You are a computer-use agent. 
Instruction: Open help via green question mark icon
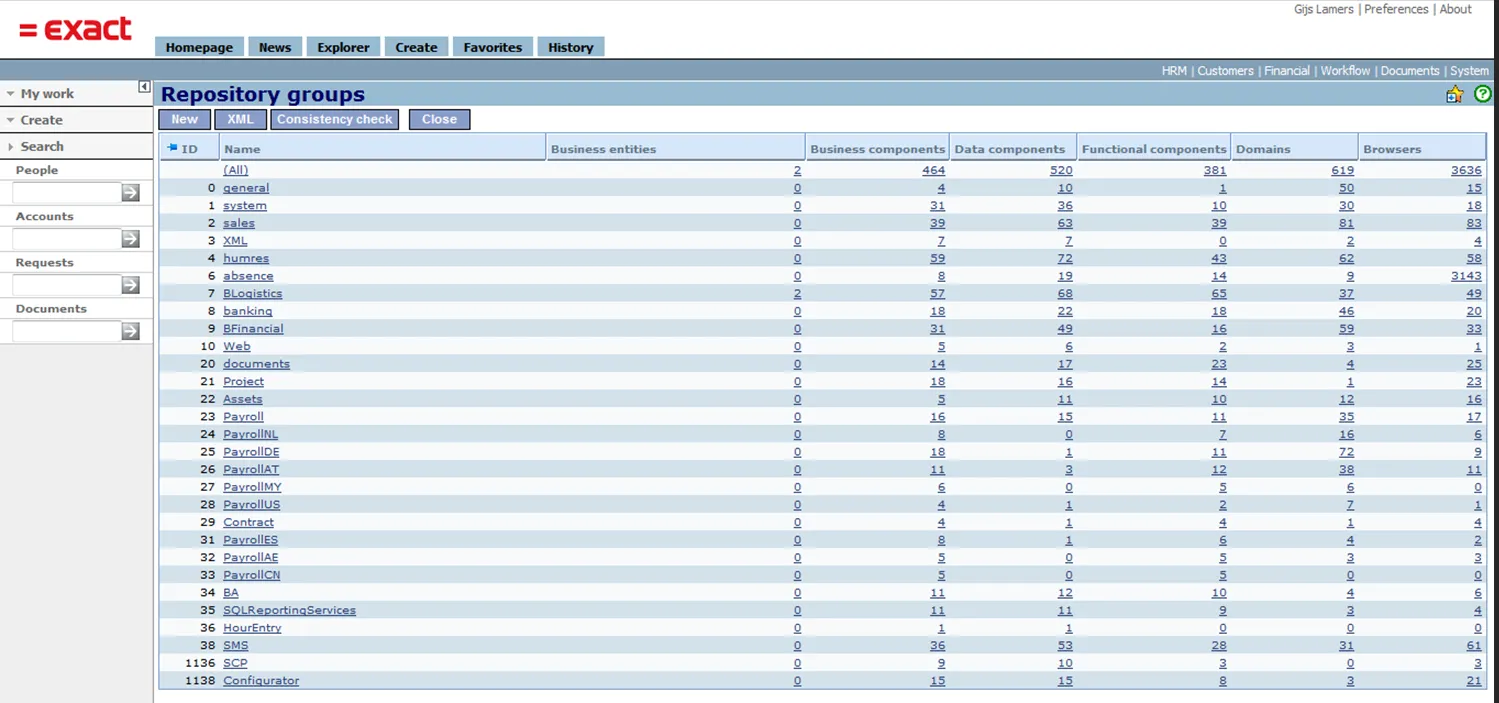1482,94
